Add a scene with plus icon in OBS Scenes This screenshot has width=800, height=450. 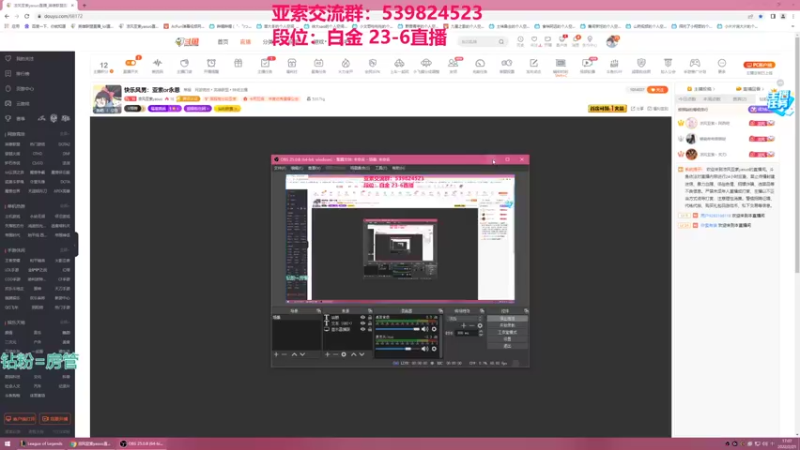[x=276, y=354]
